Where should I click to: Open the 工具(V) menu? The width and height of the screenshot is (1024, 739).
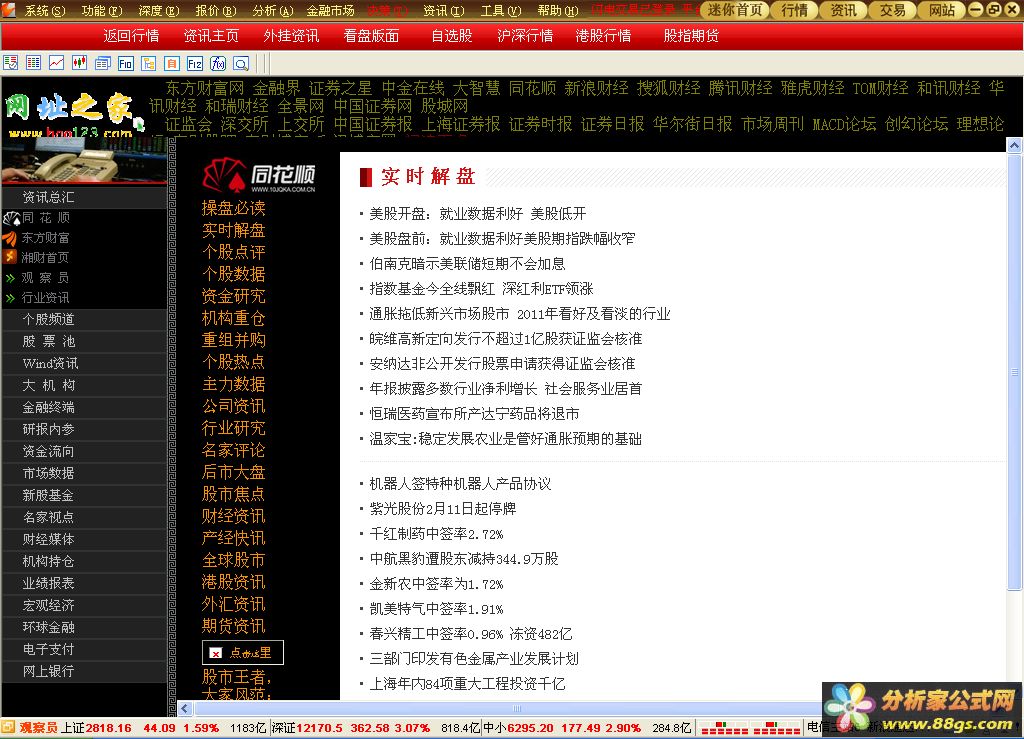click(501, 10)
